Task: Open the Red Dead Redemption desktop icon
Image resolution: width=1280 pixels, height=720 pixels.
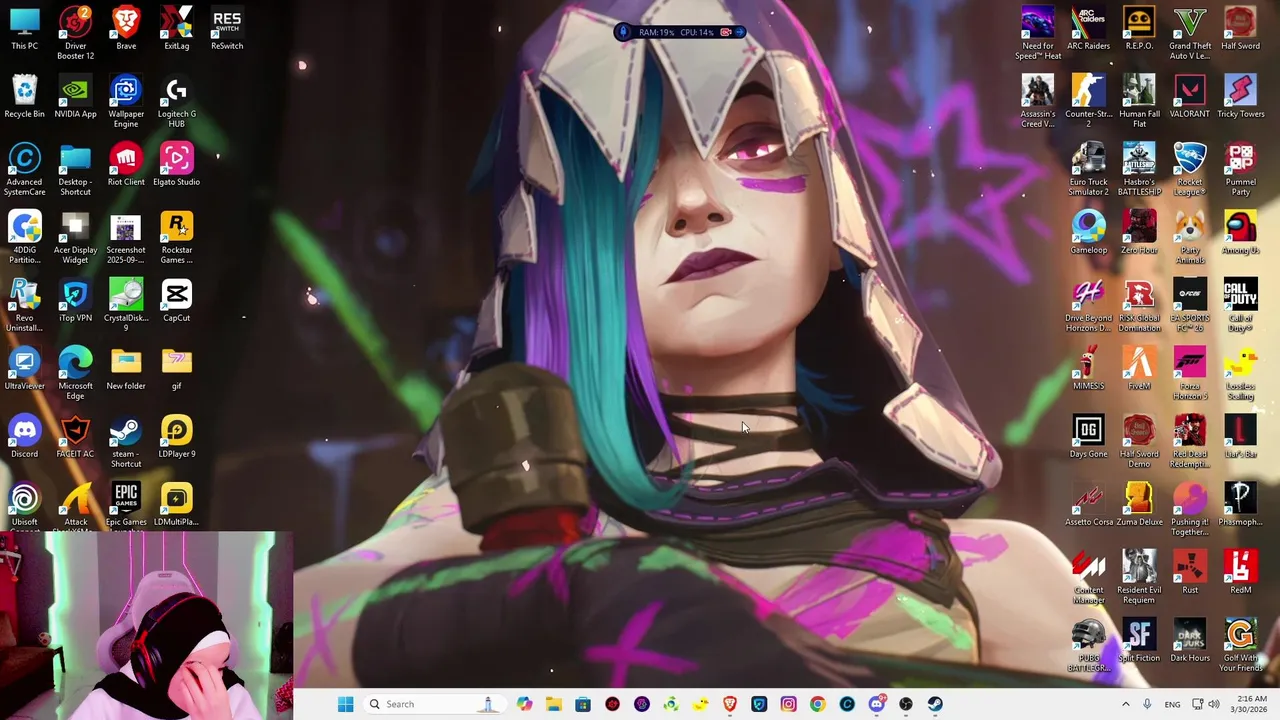Action: coord(1190,441)
